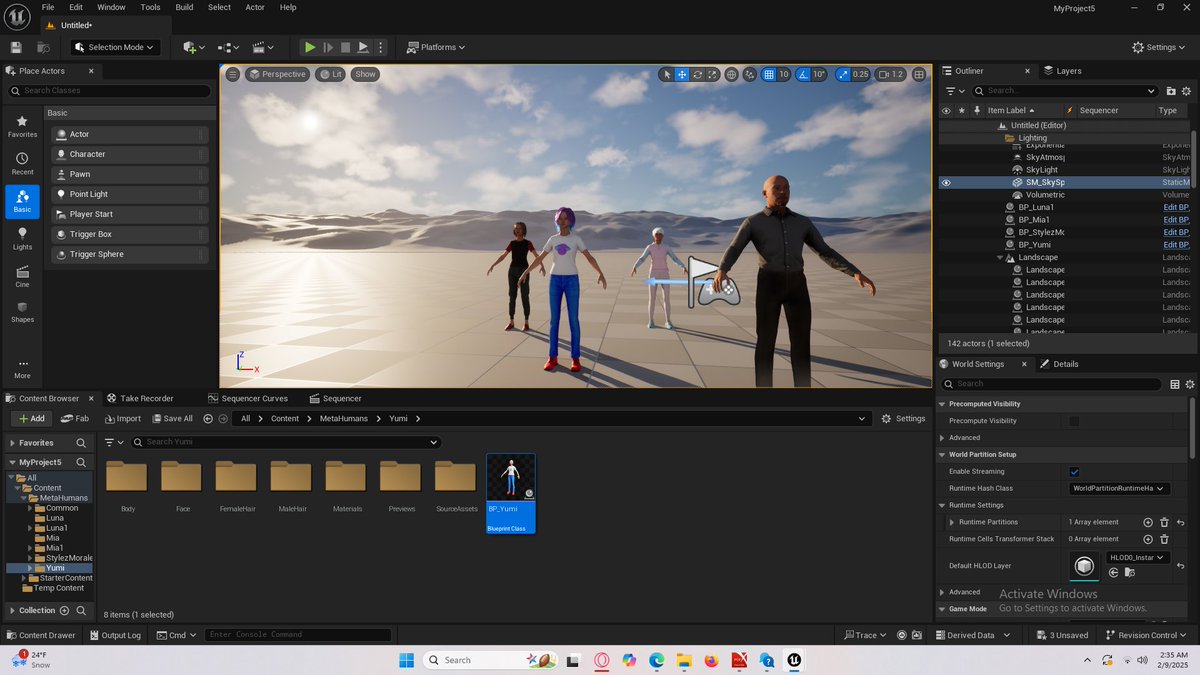Screen dimensions: 1200x675
Task: Remove all Runtime Cells Transformer Stack elements
Action: coord(1164,539)
